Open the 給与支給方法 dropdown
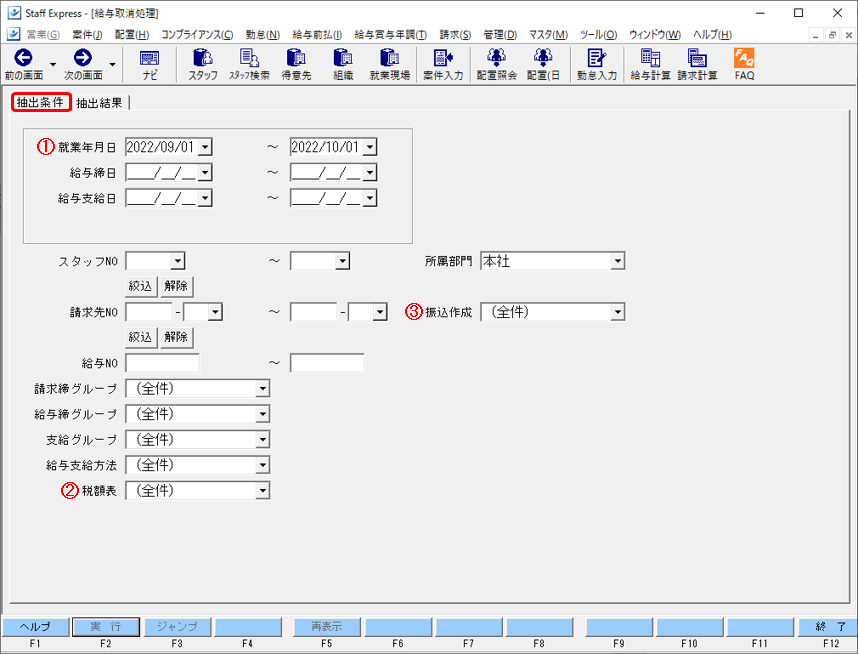The height and width of the screenshot is (654, 858). click(263, 465)
